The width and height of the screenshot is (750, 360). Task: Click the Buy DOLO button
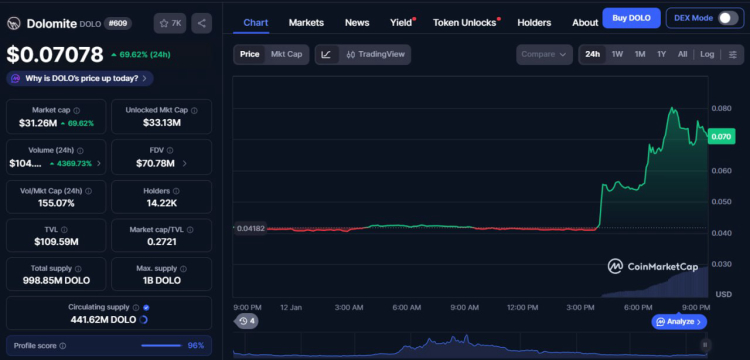(x=631, y=18)
